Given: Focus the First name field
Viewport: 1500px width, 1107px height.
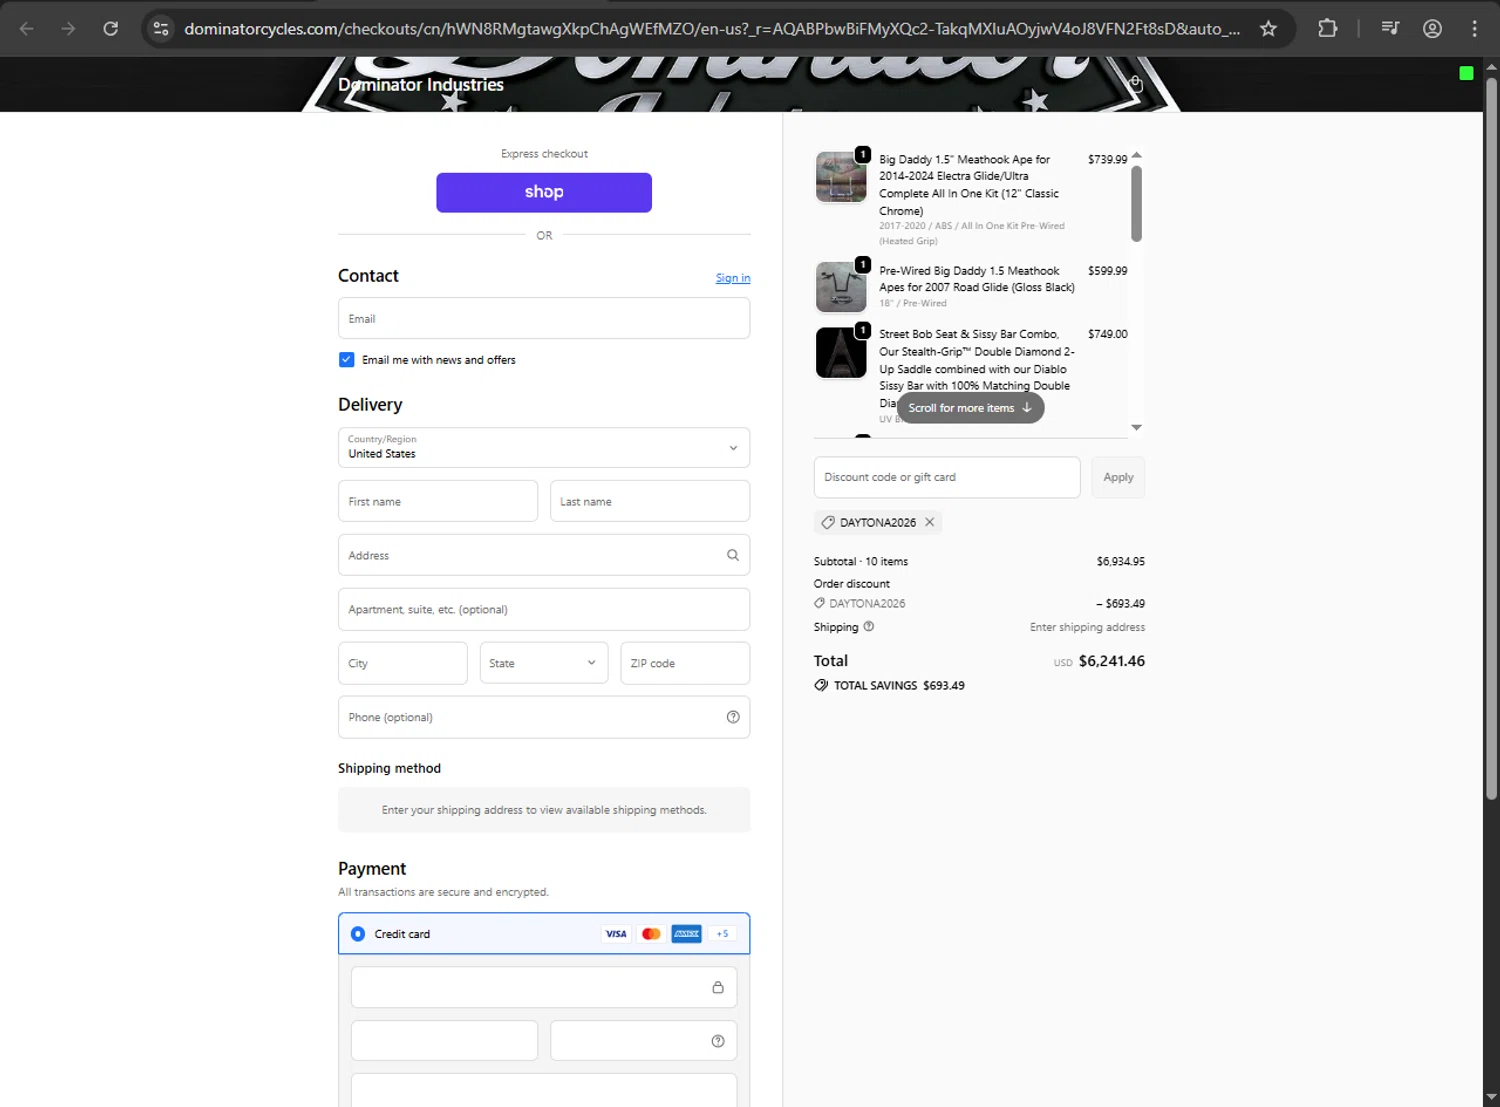Looking at the screenshot, I should (438, 501).
